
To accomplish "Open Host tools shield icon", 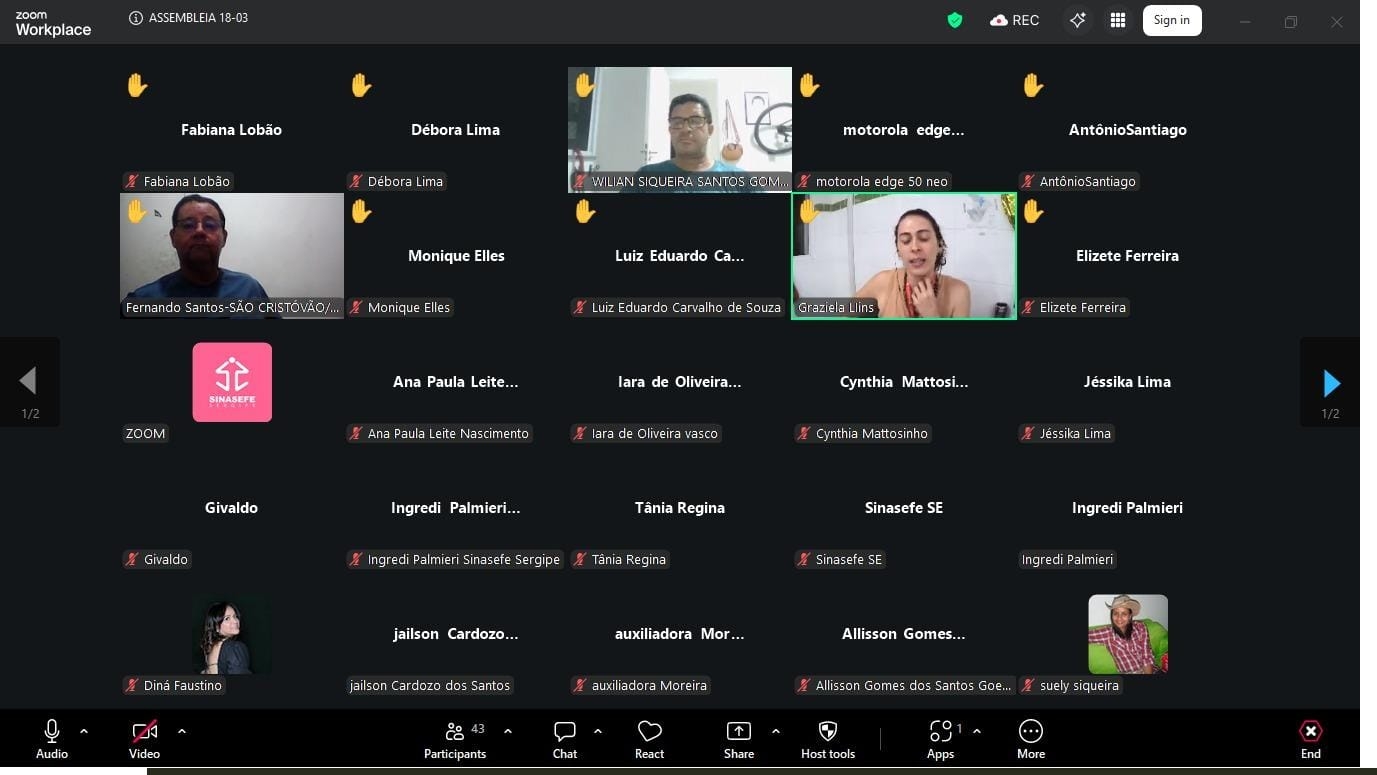I will pyautogui.click(x=827, y=740).
